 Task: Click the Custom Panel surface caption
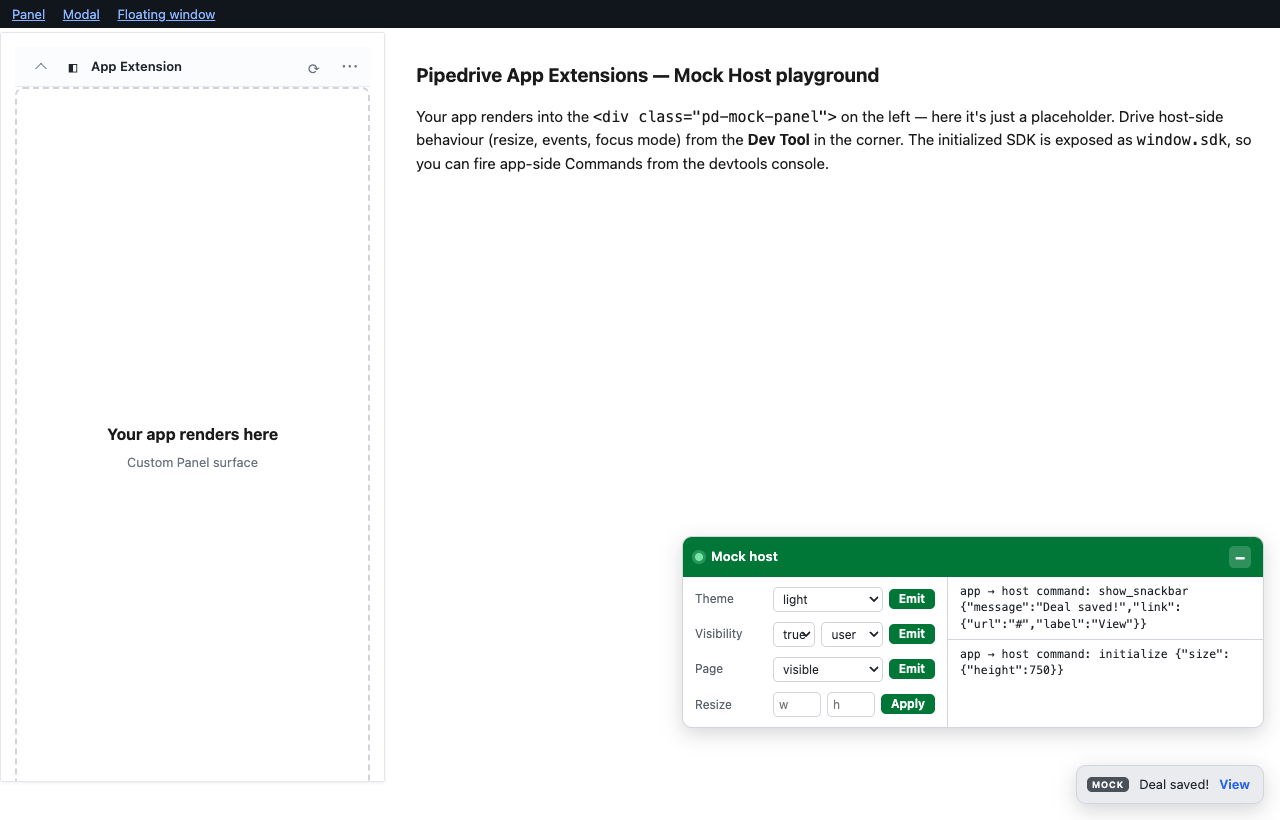[193, 462]
